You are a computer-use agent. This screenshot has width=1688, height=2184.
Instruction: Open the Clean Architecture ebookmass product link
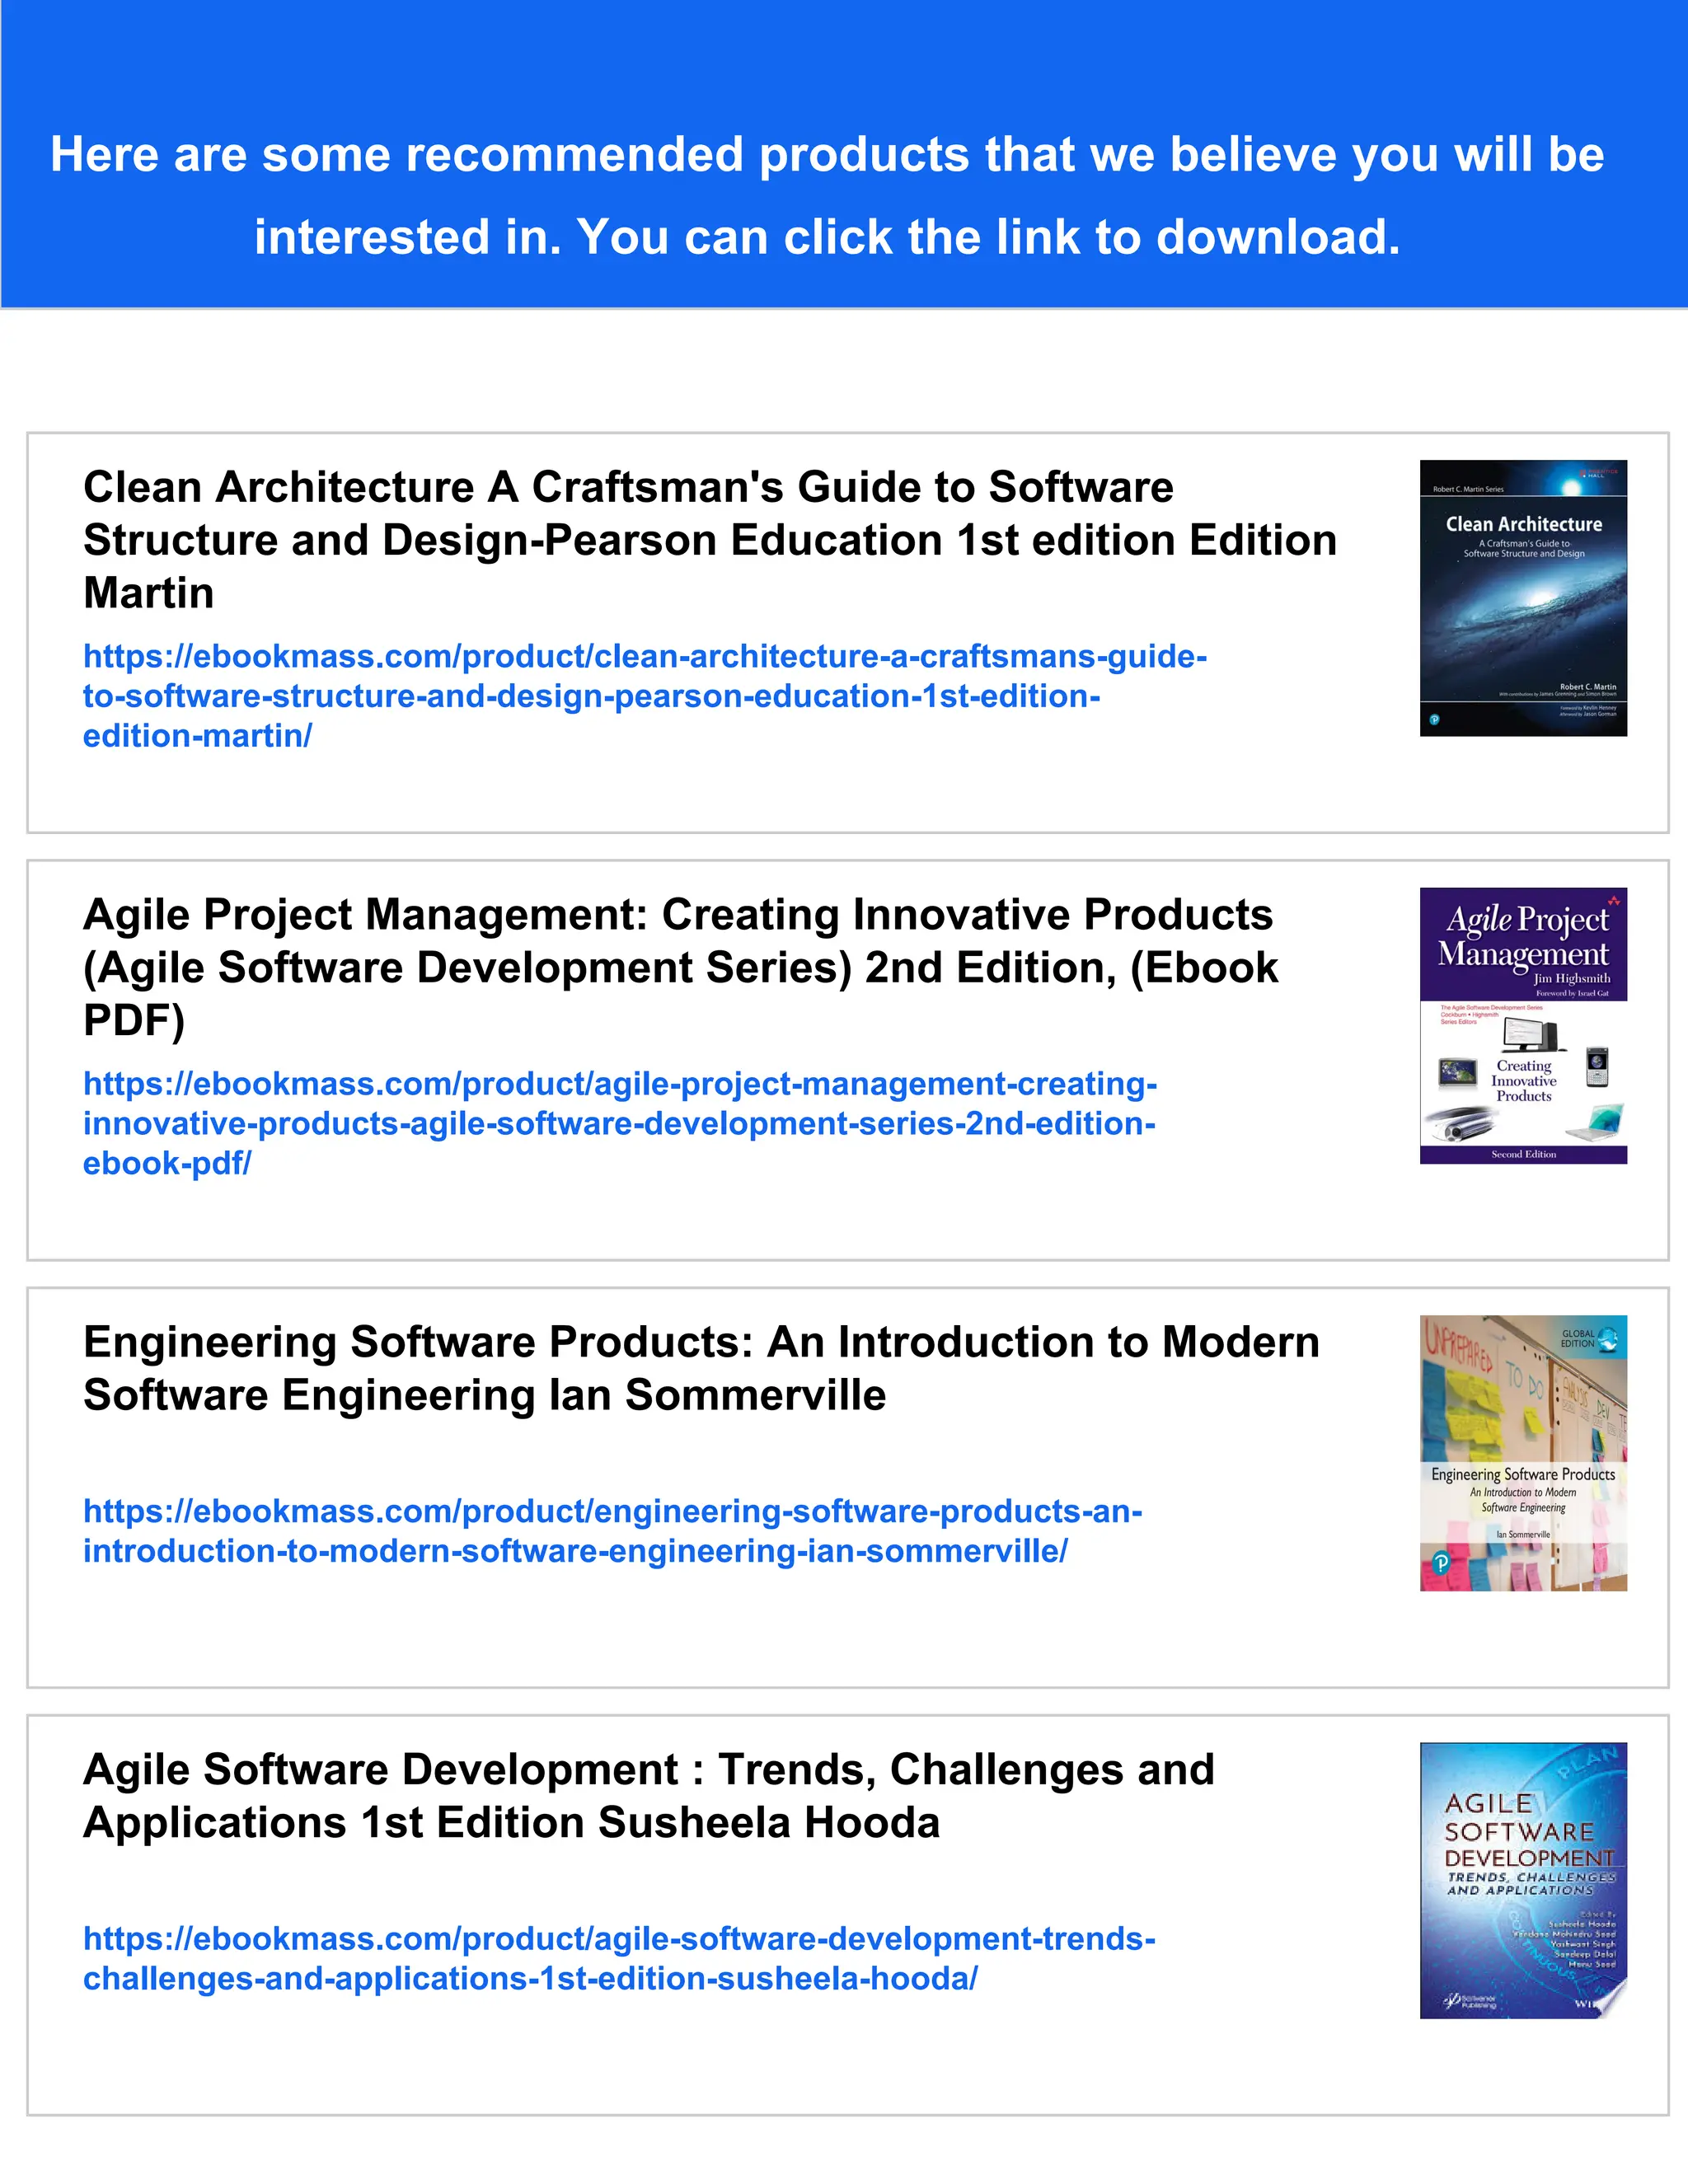[645, 696]
